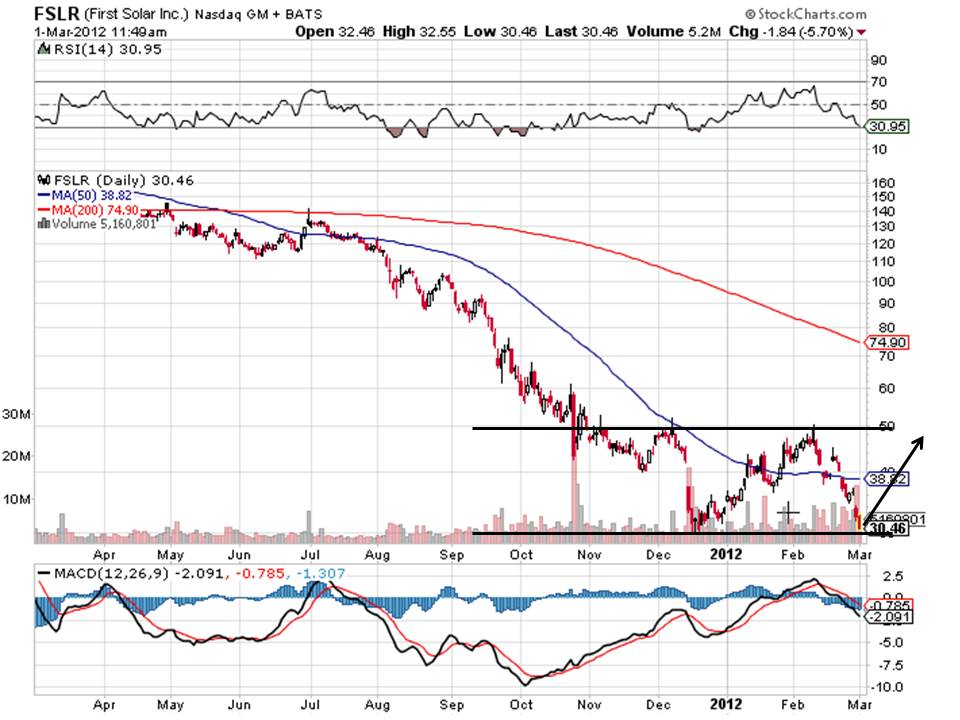Image resolution: width=960 pixels, height=720 pixels.
Task: Click the volume bars icon beside Volume 5,160,801
Action: [44, 223]
